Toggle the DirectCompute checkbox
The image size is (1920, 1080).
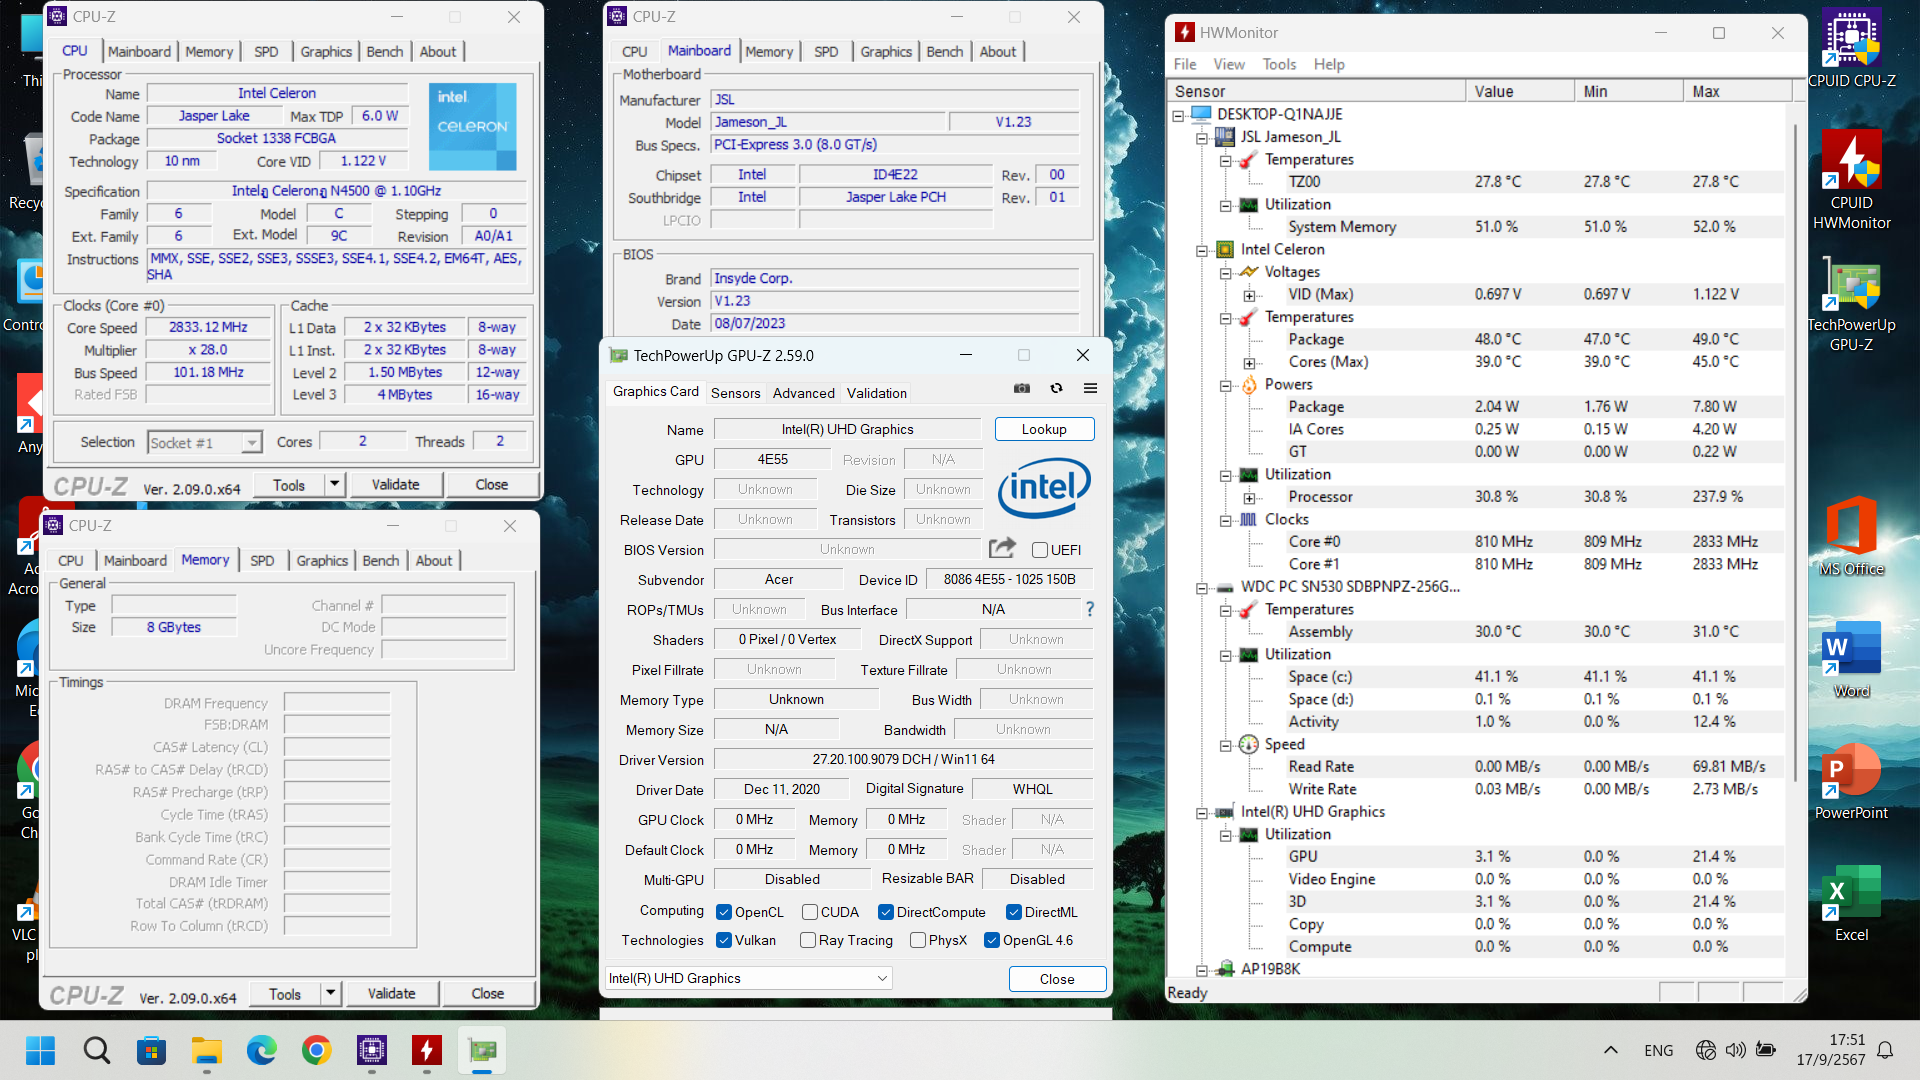[x=885, y=912]
